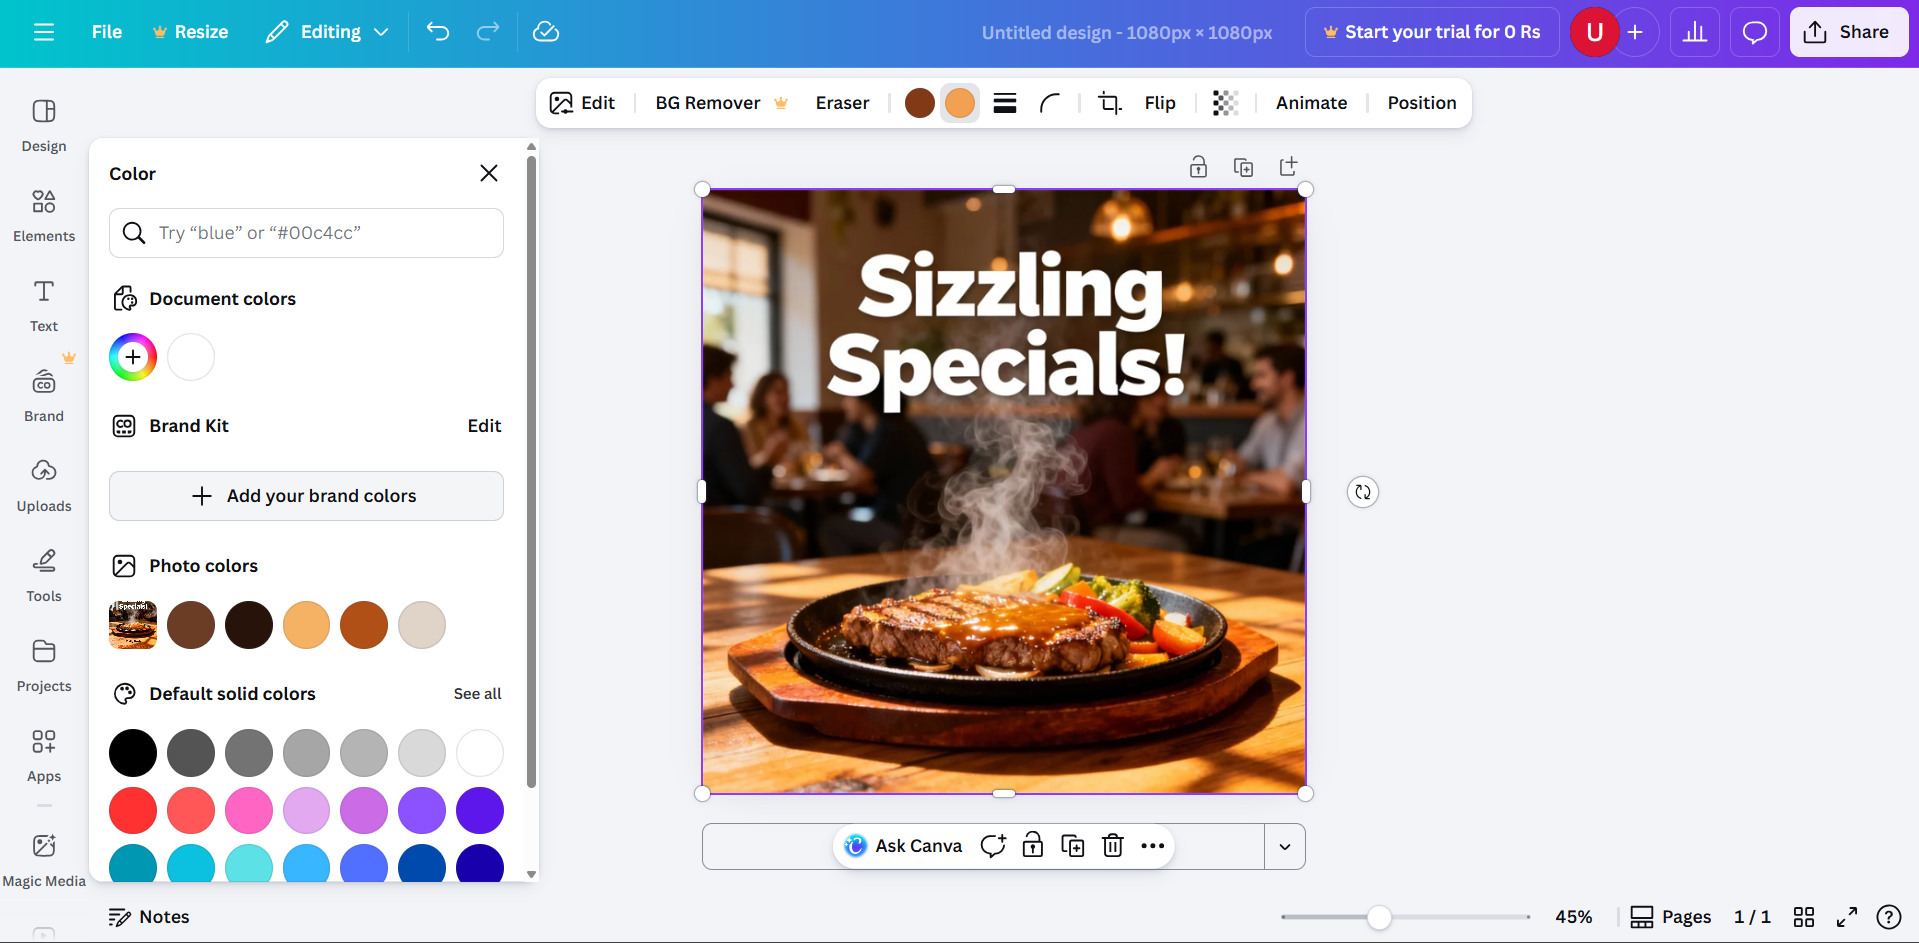
Task: Open the Uploads panel
Action: (43, 485)
